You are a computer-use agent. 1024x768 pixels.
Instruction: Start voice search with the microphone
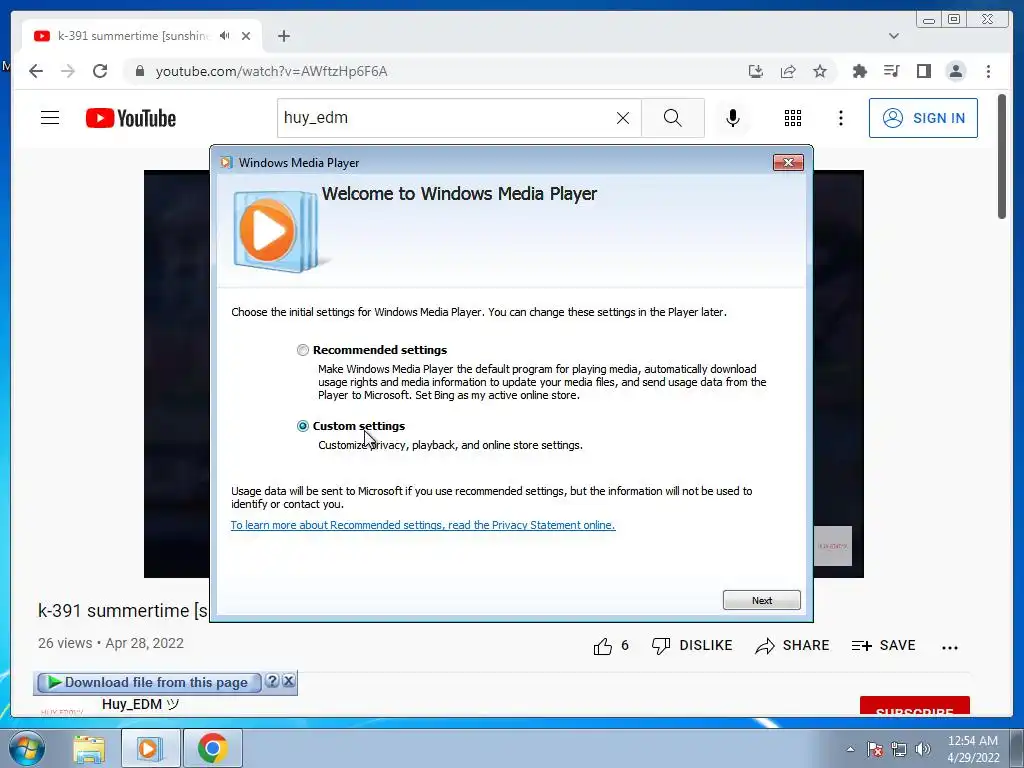click(x=733, y=118)
